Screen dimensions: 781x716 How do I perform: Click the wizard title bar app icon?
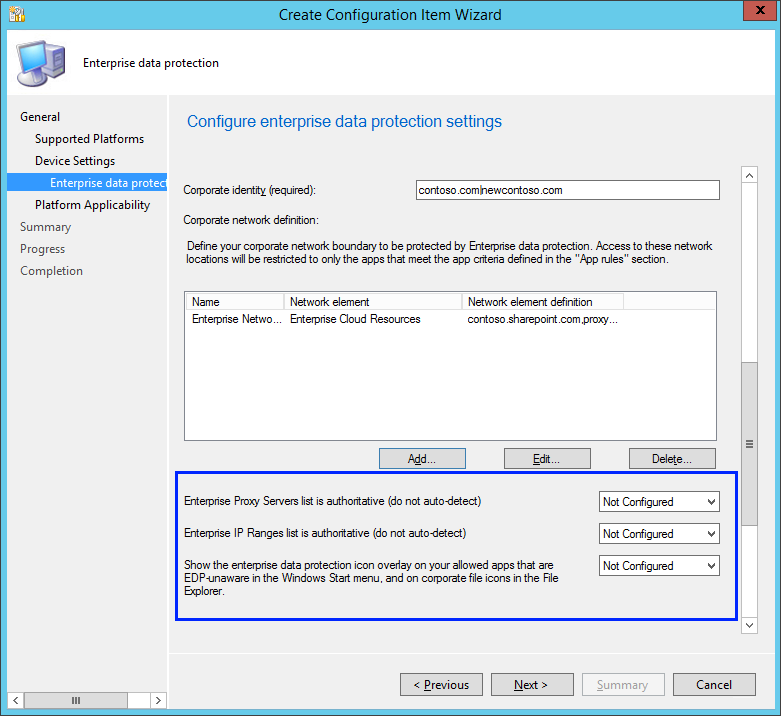click(16, 14)
